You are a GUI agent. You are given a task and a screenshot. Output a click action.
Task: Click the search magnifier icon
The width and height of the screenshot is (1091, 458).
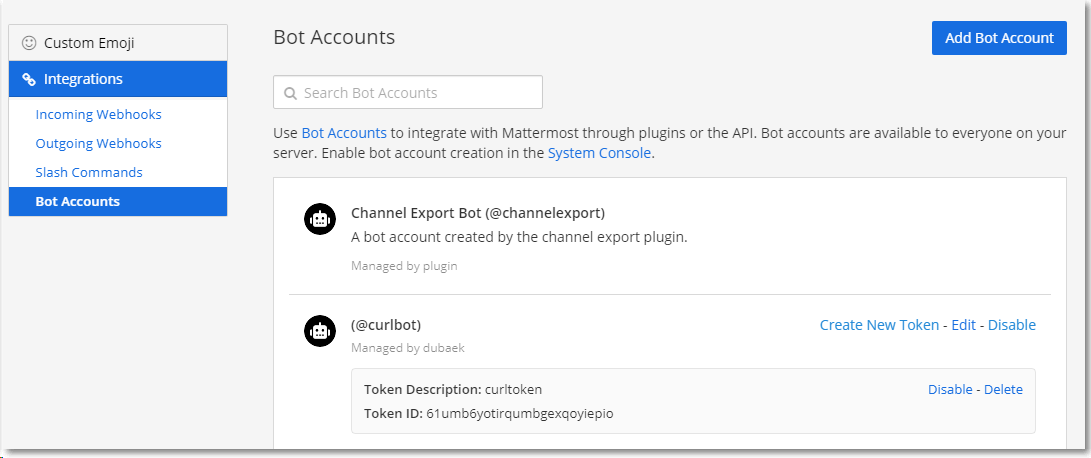pos(290,93)
